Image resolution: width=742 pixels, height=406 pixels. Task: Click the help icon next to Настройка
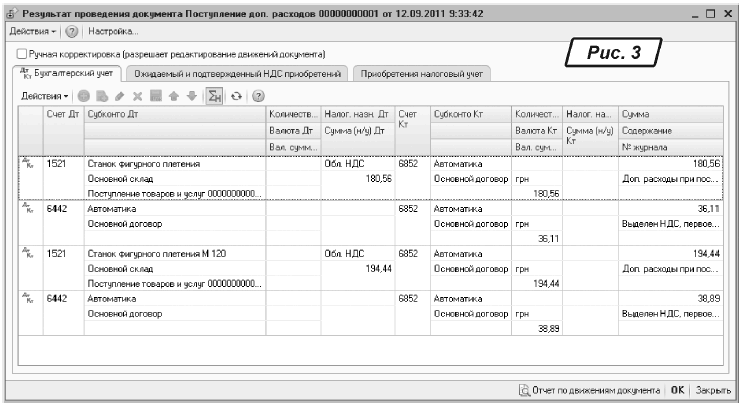pyautogui.click(x=70, y=34)
